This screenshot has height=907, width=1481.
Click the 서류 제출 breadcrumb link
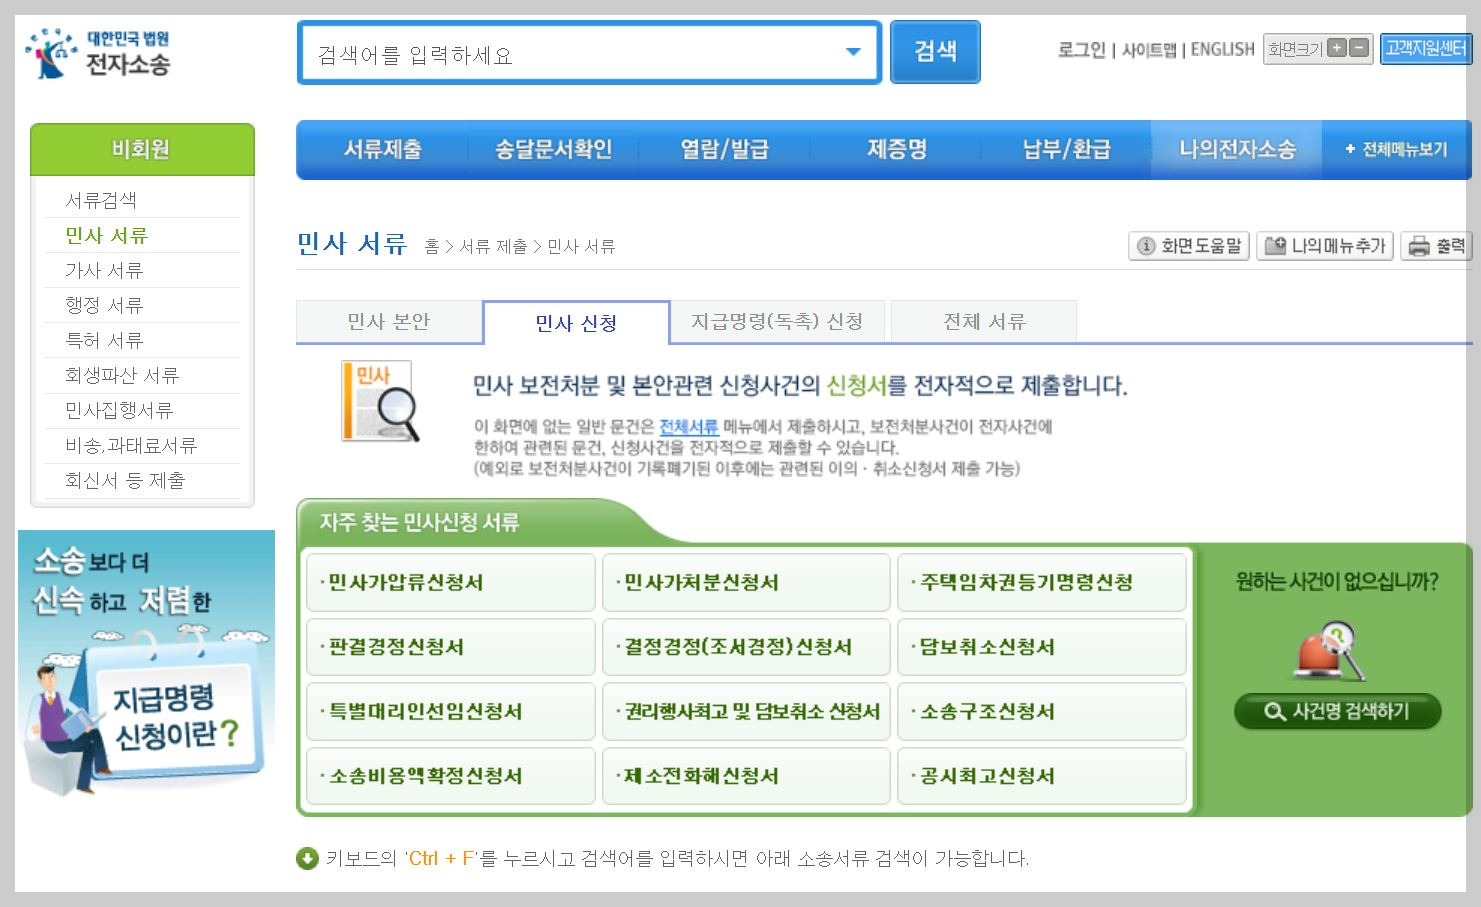click(493, 246)
